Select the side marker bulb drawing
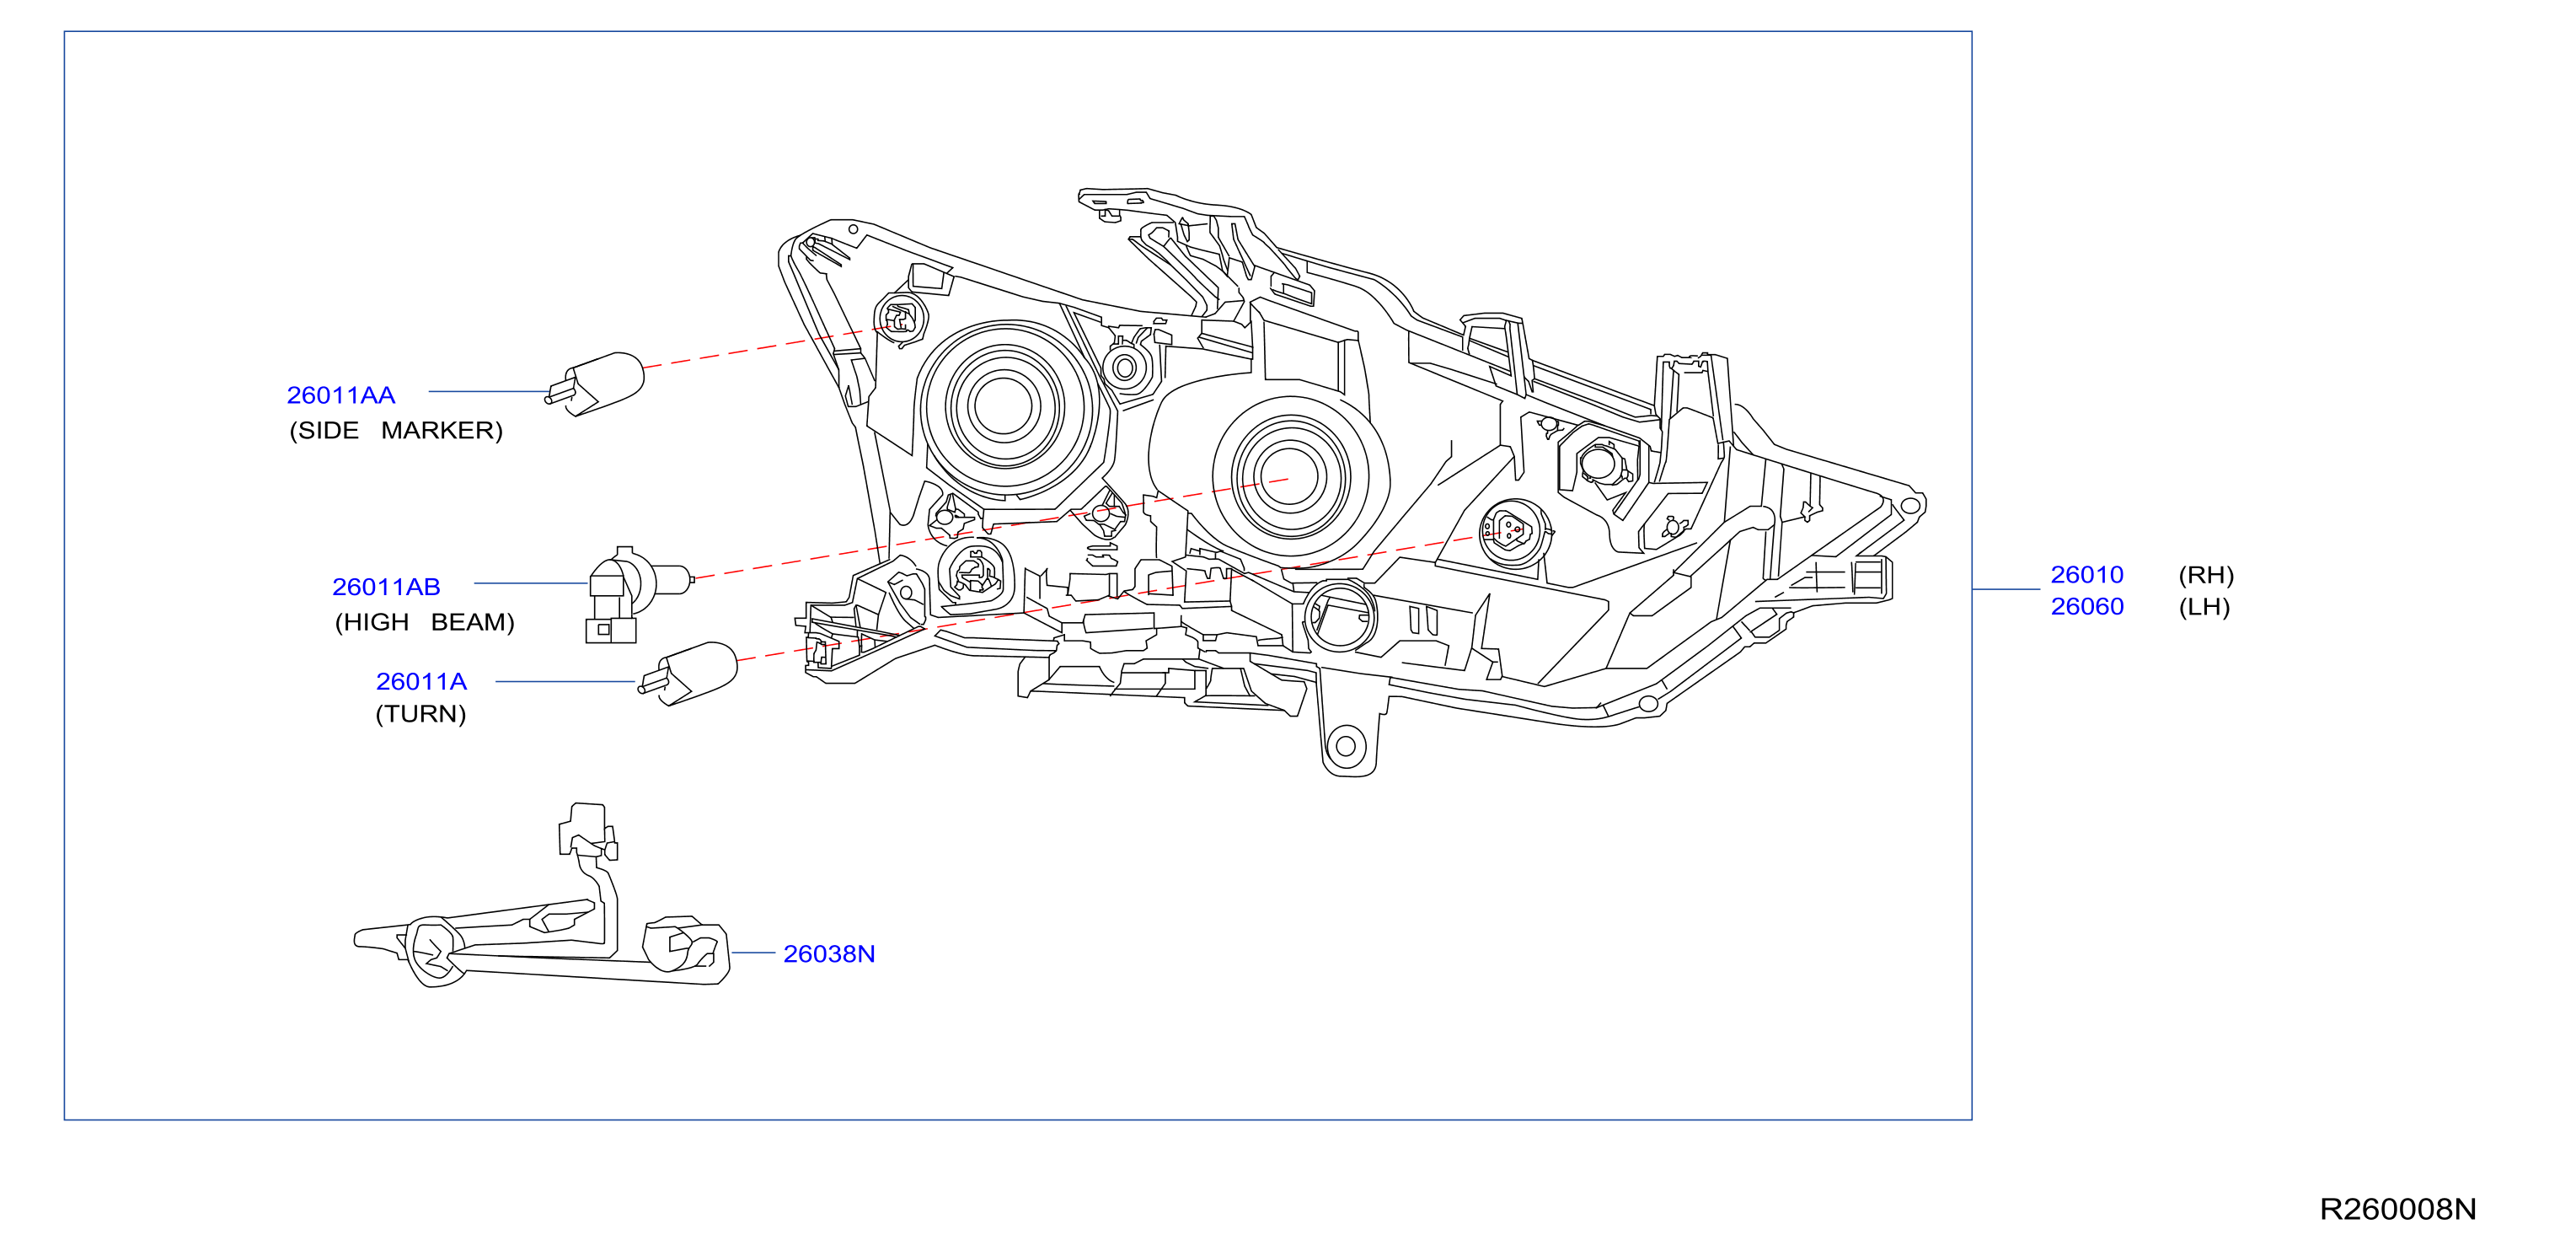Viewport: 2576px width, 1251px height. [595, 383]
